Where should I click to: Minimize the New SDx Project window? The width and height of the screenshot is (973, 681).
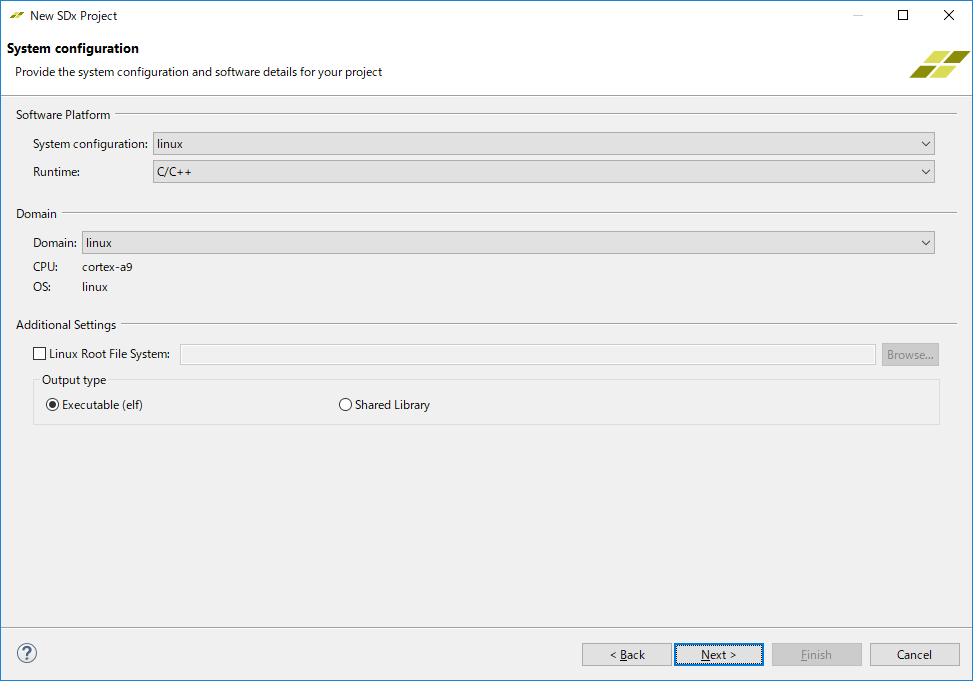pyautogui.click(x=857, y=15)
